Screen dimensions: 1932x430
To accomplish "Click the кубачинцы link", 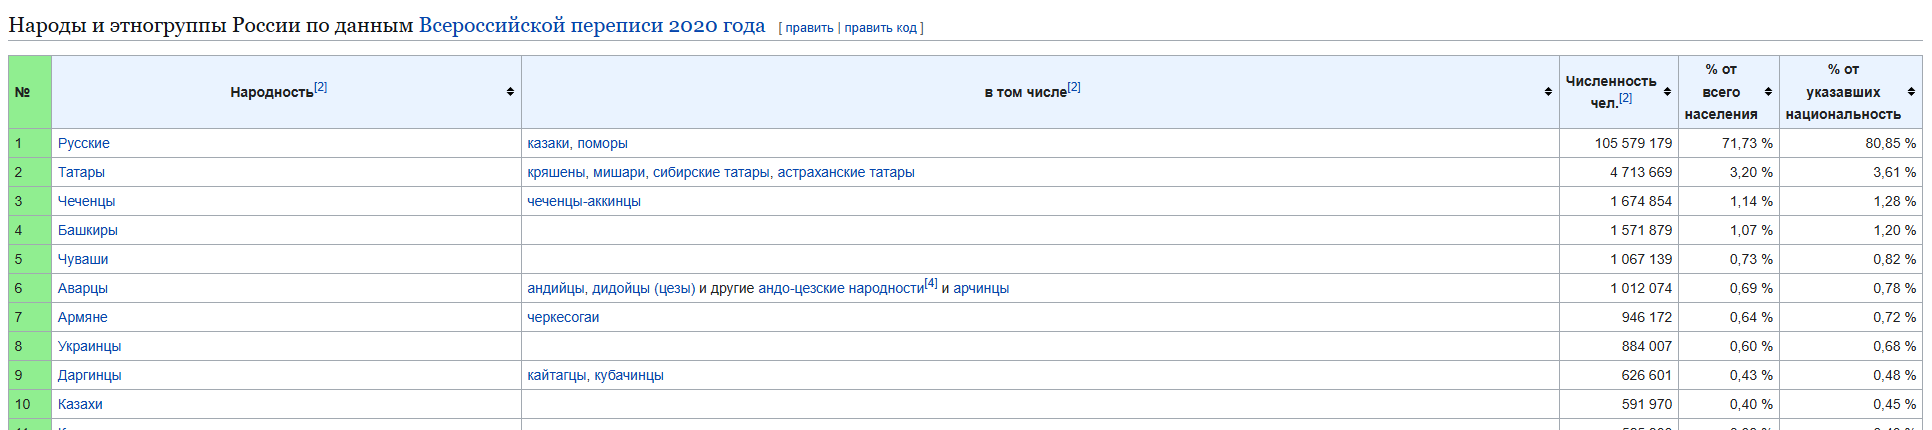I will (x=629, y=375).
